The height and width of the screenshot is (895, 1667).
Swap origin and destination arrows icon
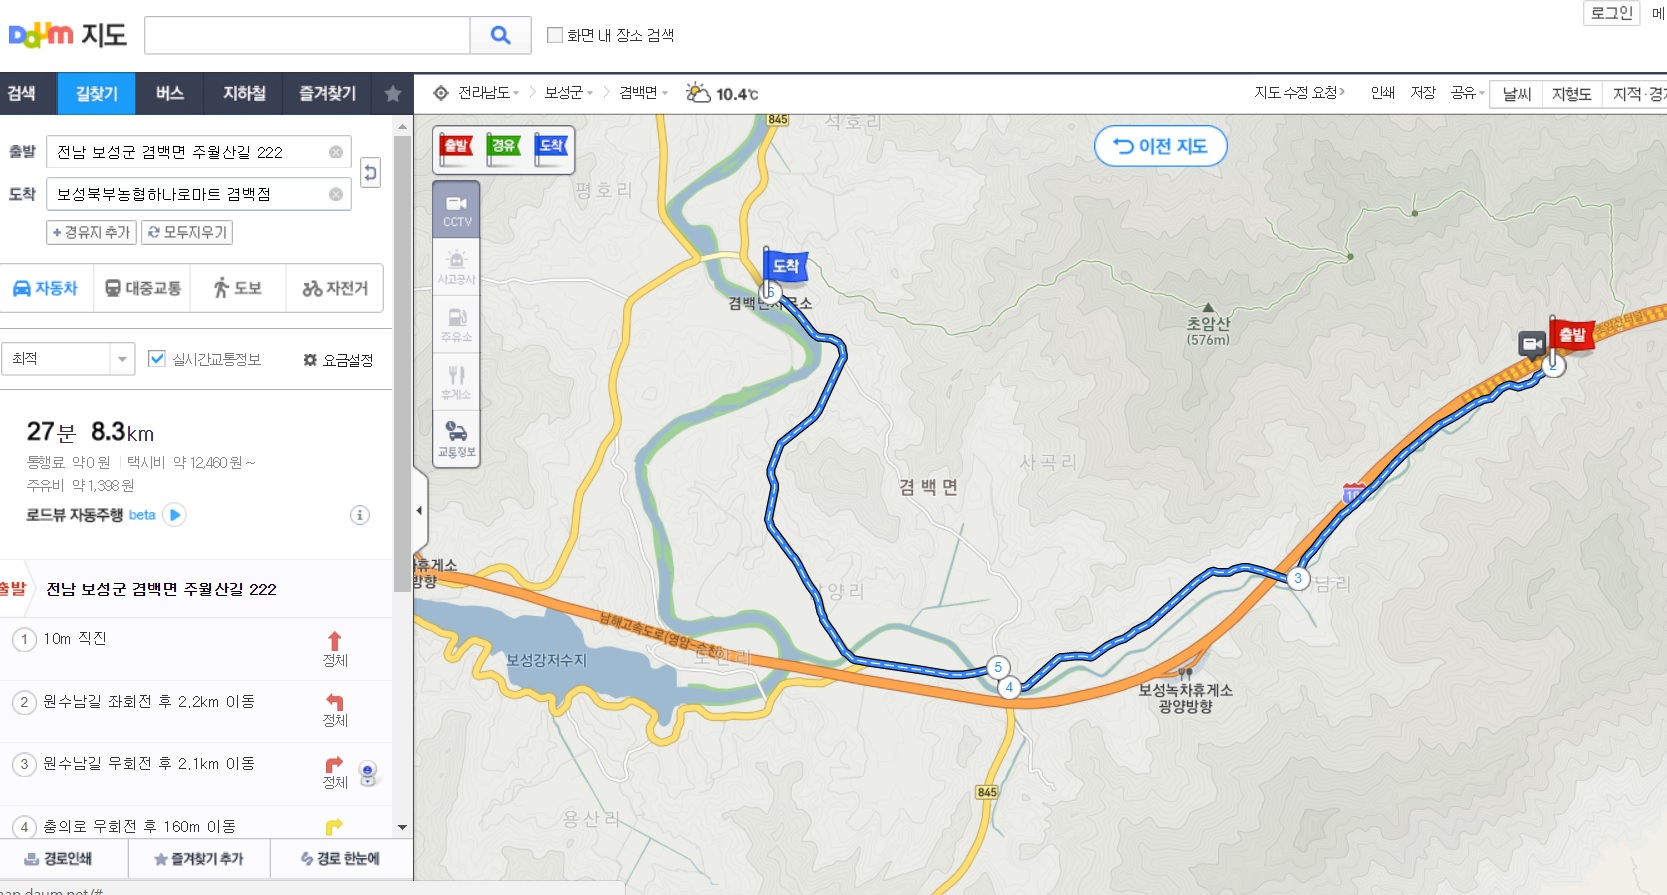point(370,173)
